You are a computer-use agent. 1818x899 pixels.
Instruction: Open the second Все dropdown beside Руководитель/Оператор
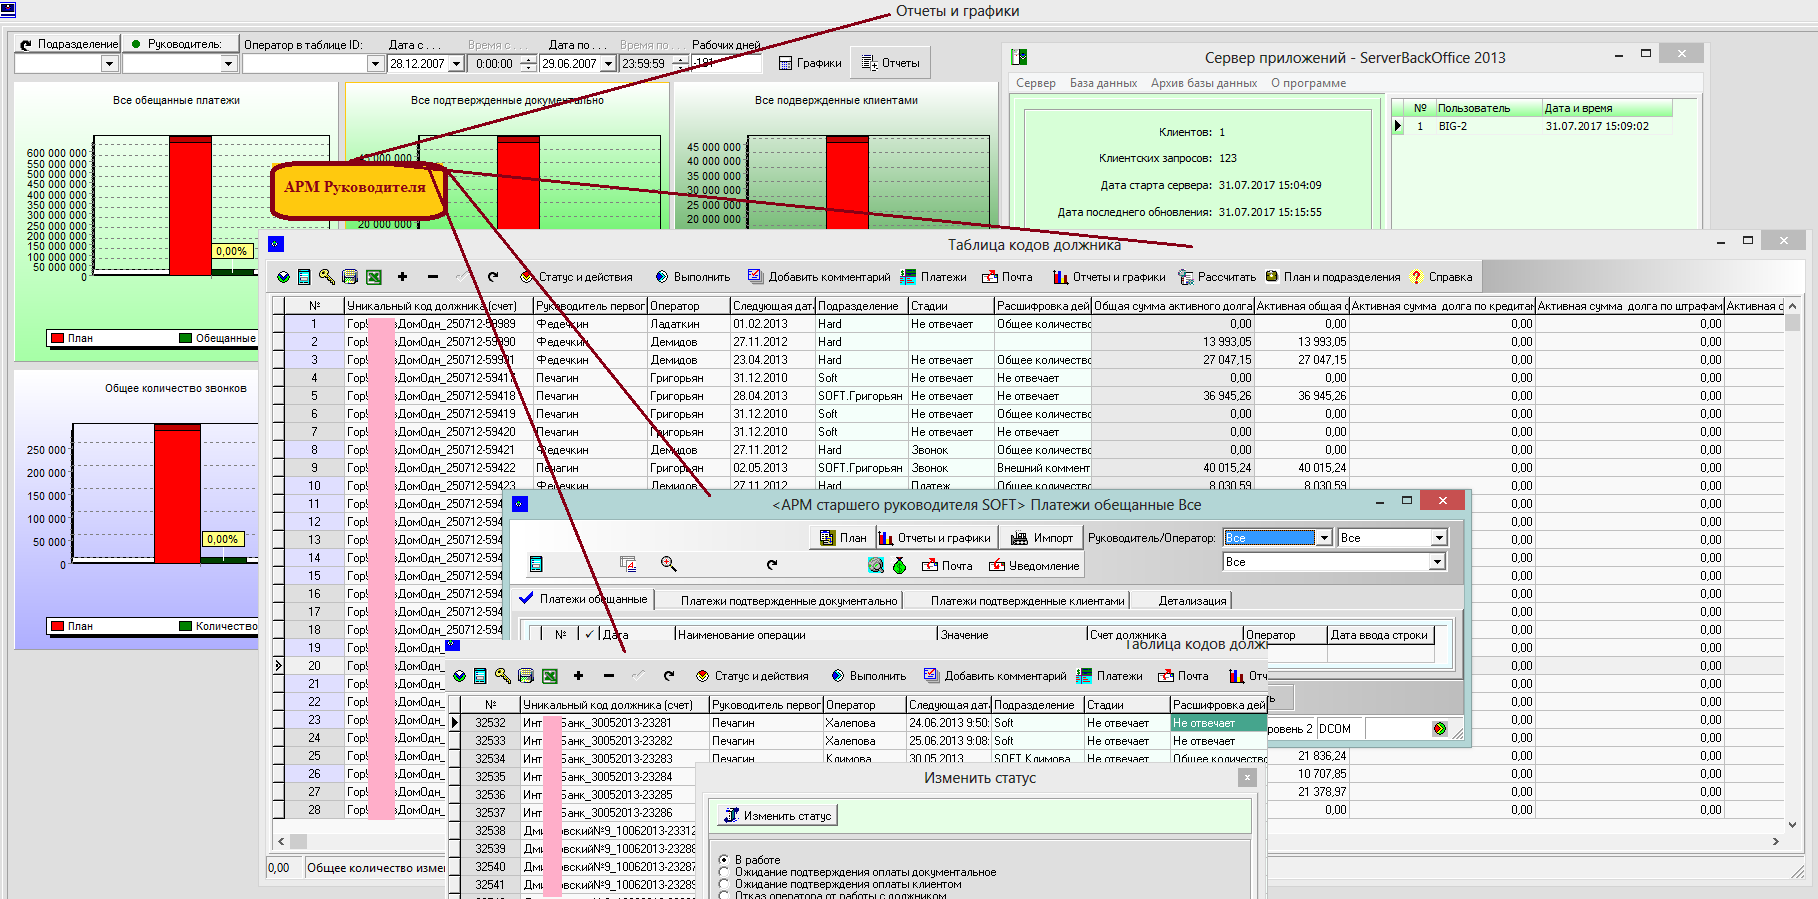1439,538
